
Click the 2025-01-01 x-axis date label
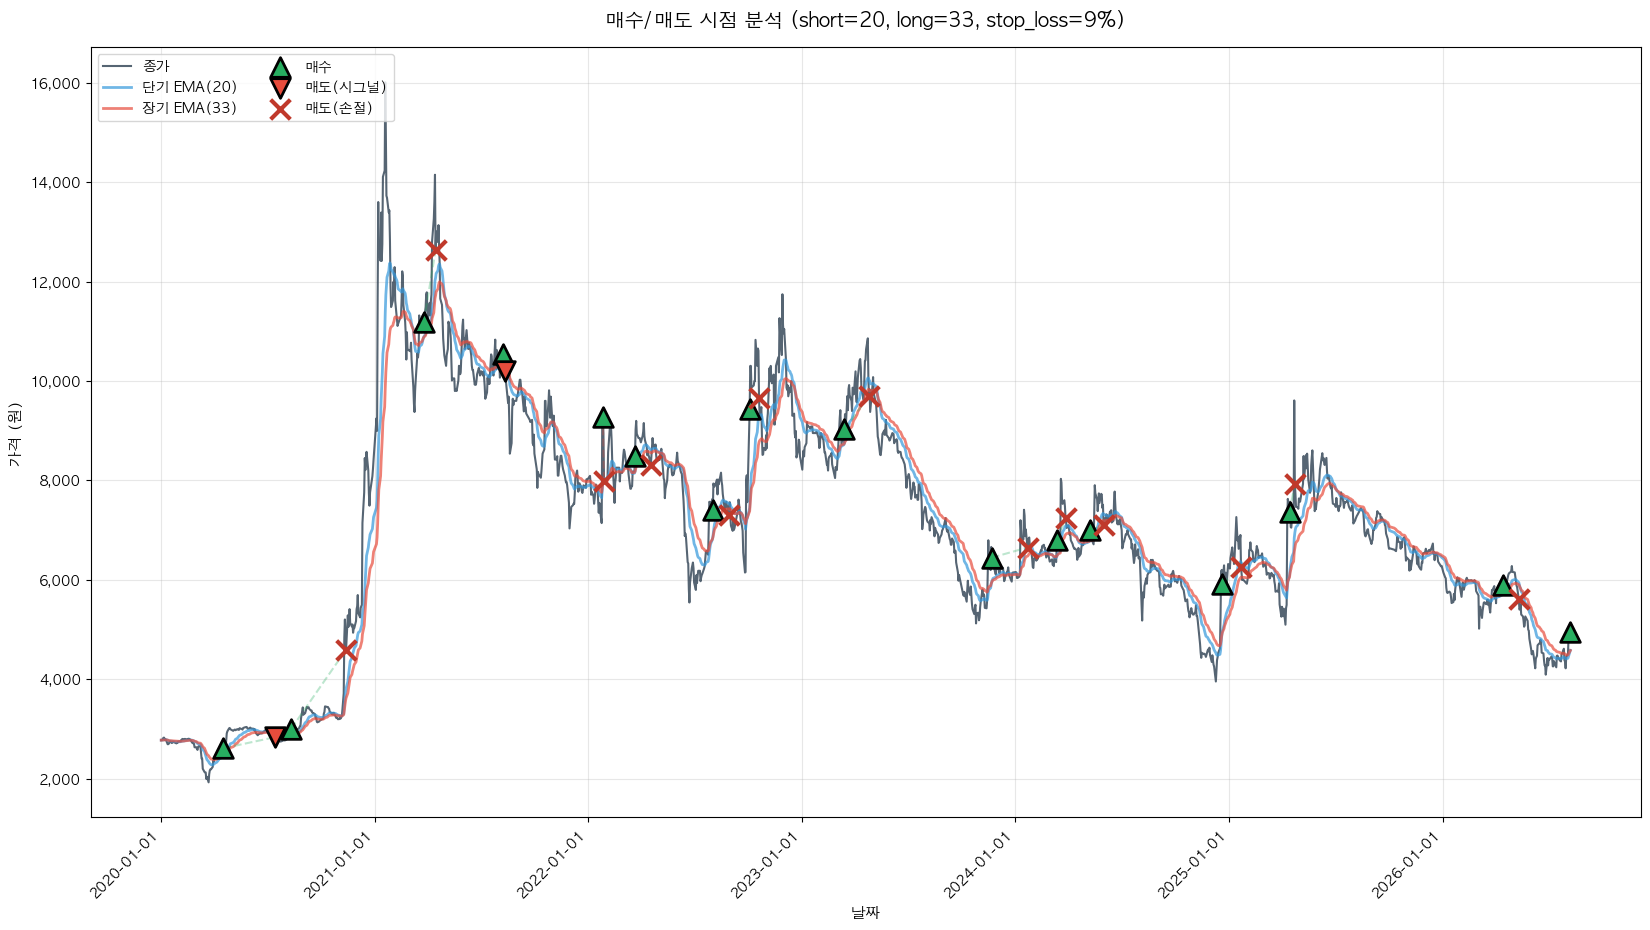1194,866
